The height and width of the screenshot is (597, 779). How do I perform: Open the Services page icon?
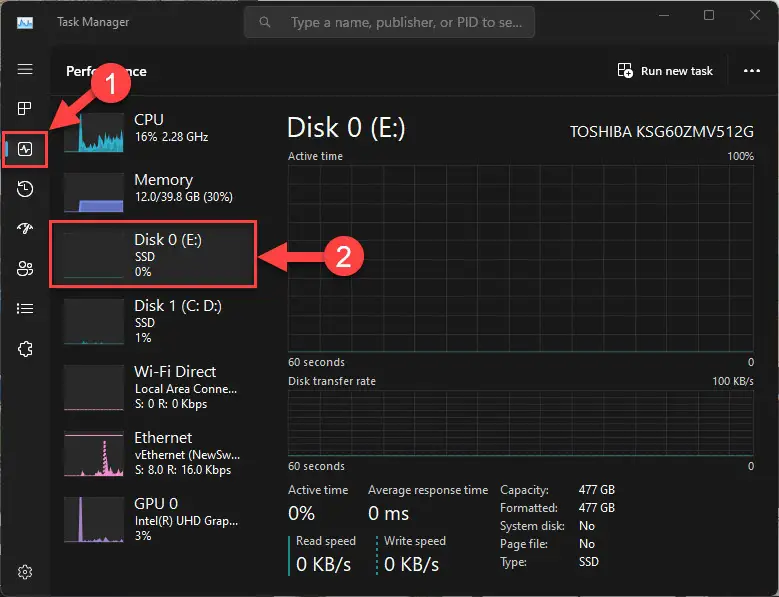[x=25, y=349]
